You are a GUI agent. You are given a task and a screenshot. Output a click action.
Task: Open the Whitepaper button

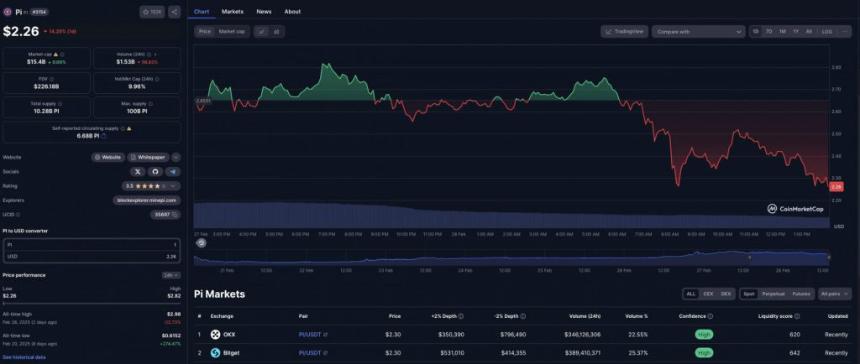pos(149,157)
